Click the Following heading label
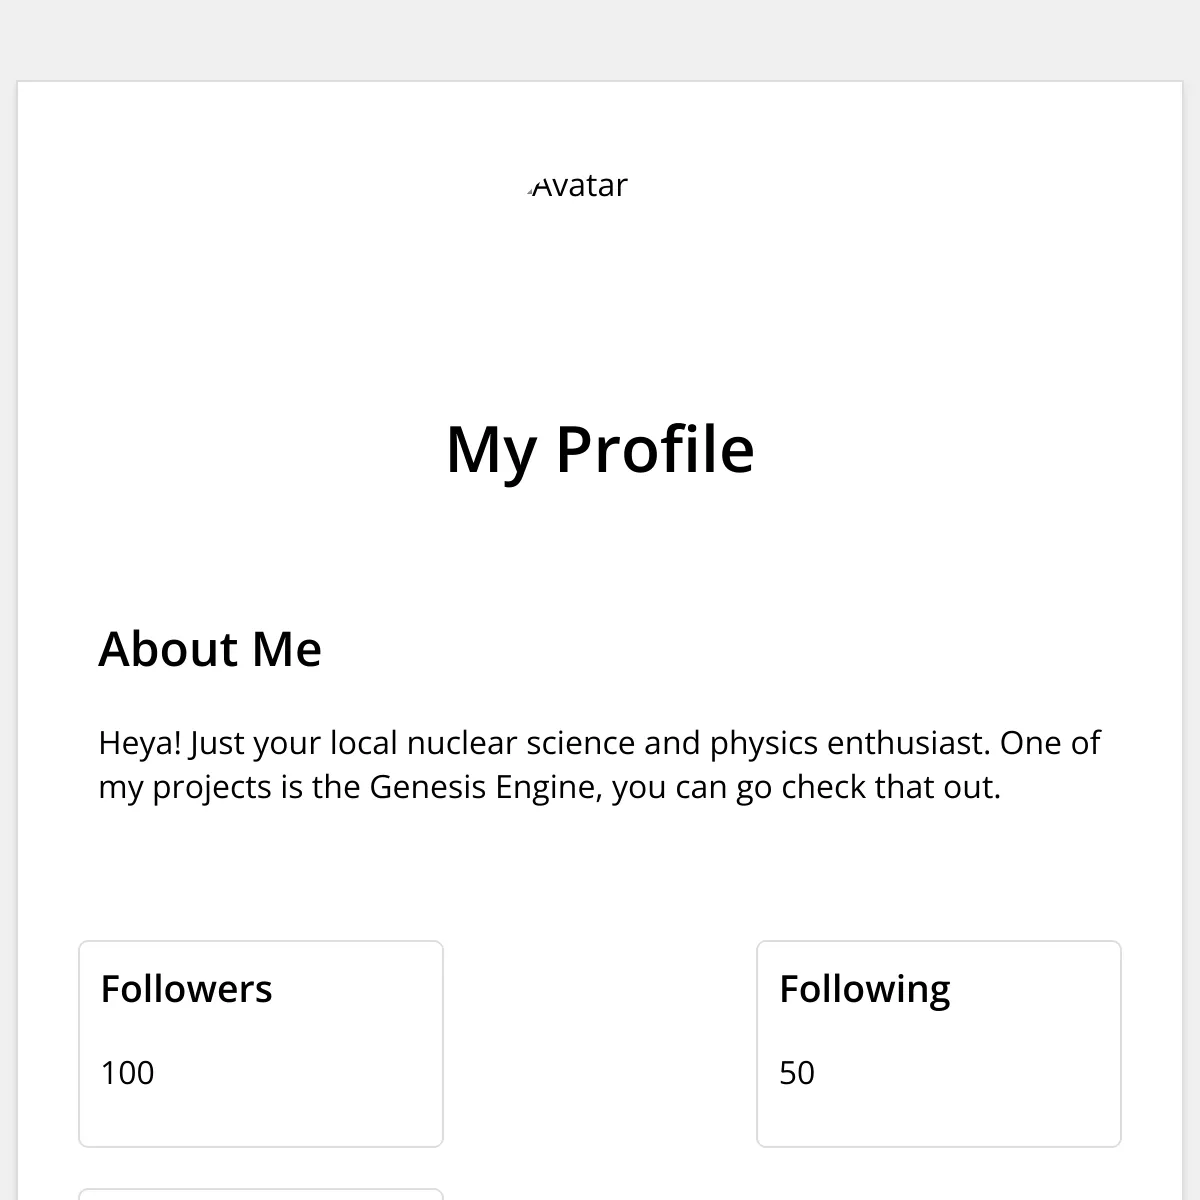This screenshot has width=1200, height=1200. tap(865, 990)
